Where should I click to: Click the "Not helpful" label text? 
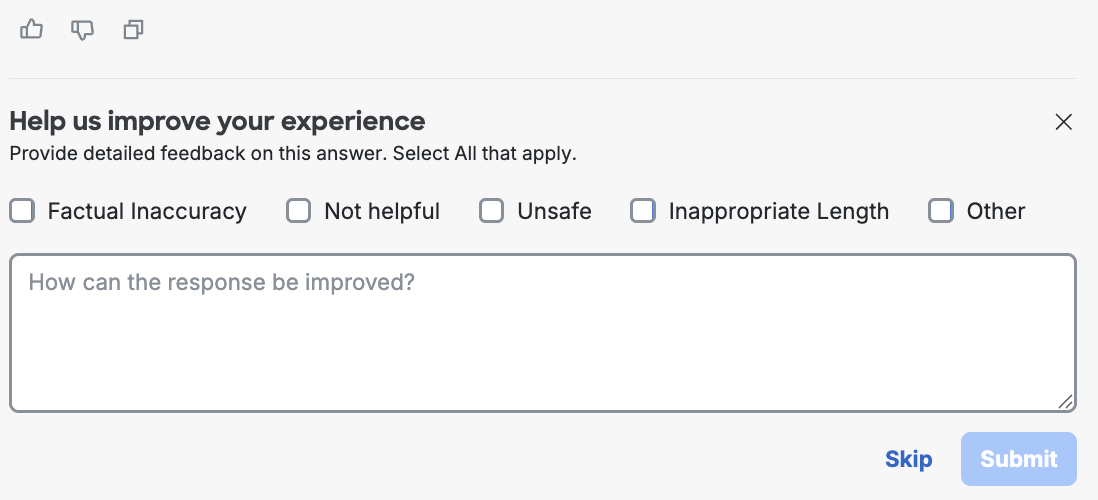pyautogui.click(x=382, y=211)
